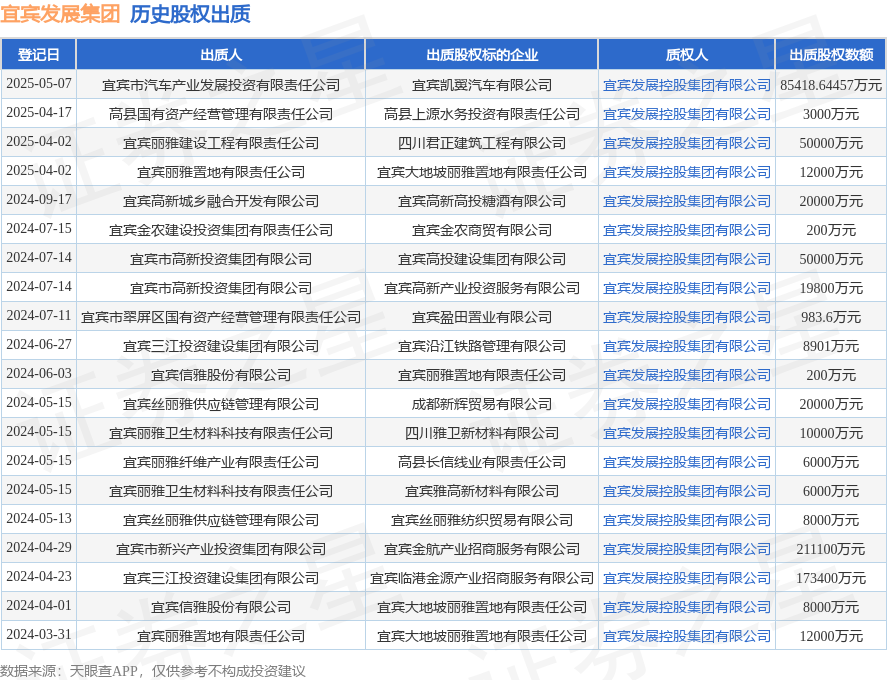The height and width of the screenshot is (680, 887).
Task: Select company 高县上源水务投资有限责任公司
Action: (482, 114)
